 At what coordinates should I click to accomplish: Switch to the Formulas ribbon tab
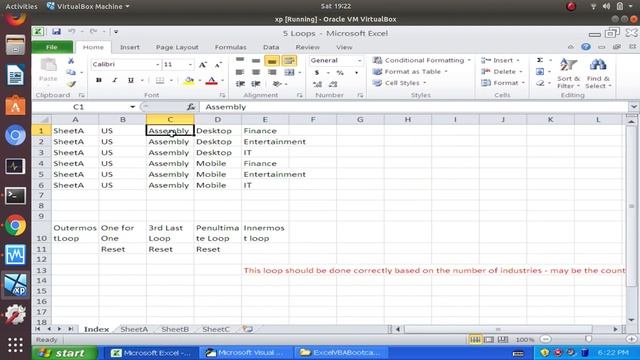click(231, 47)
